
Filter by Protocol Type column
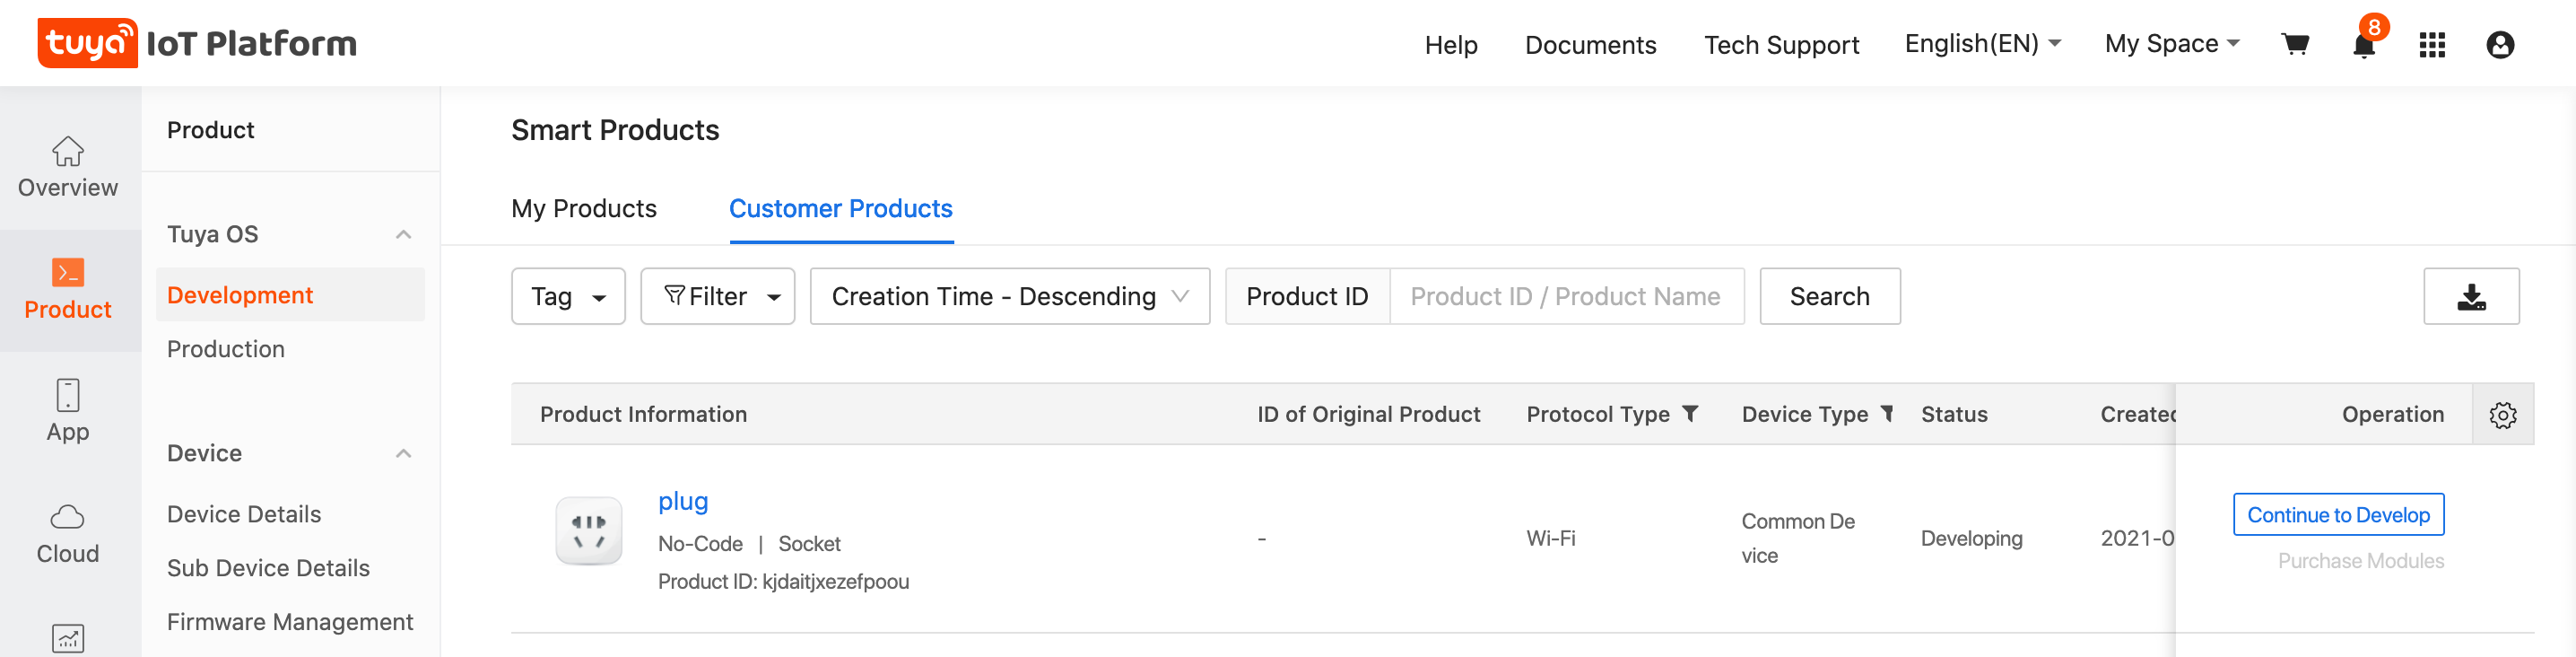click(1691, 413)
